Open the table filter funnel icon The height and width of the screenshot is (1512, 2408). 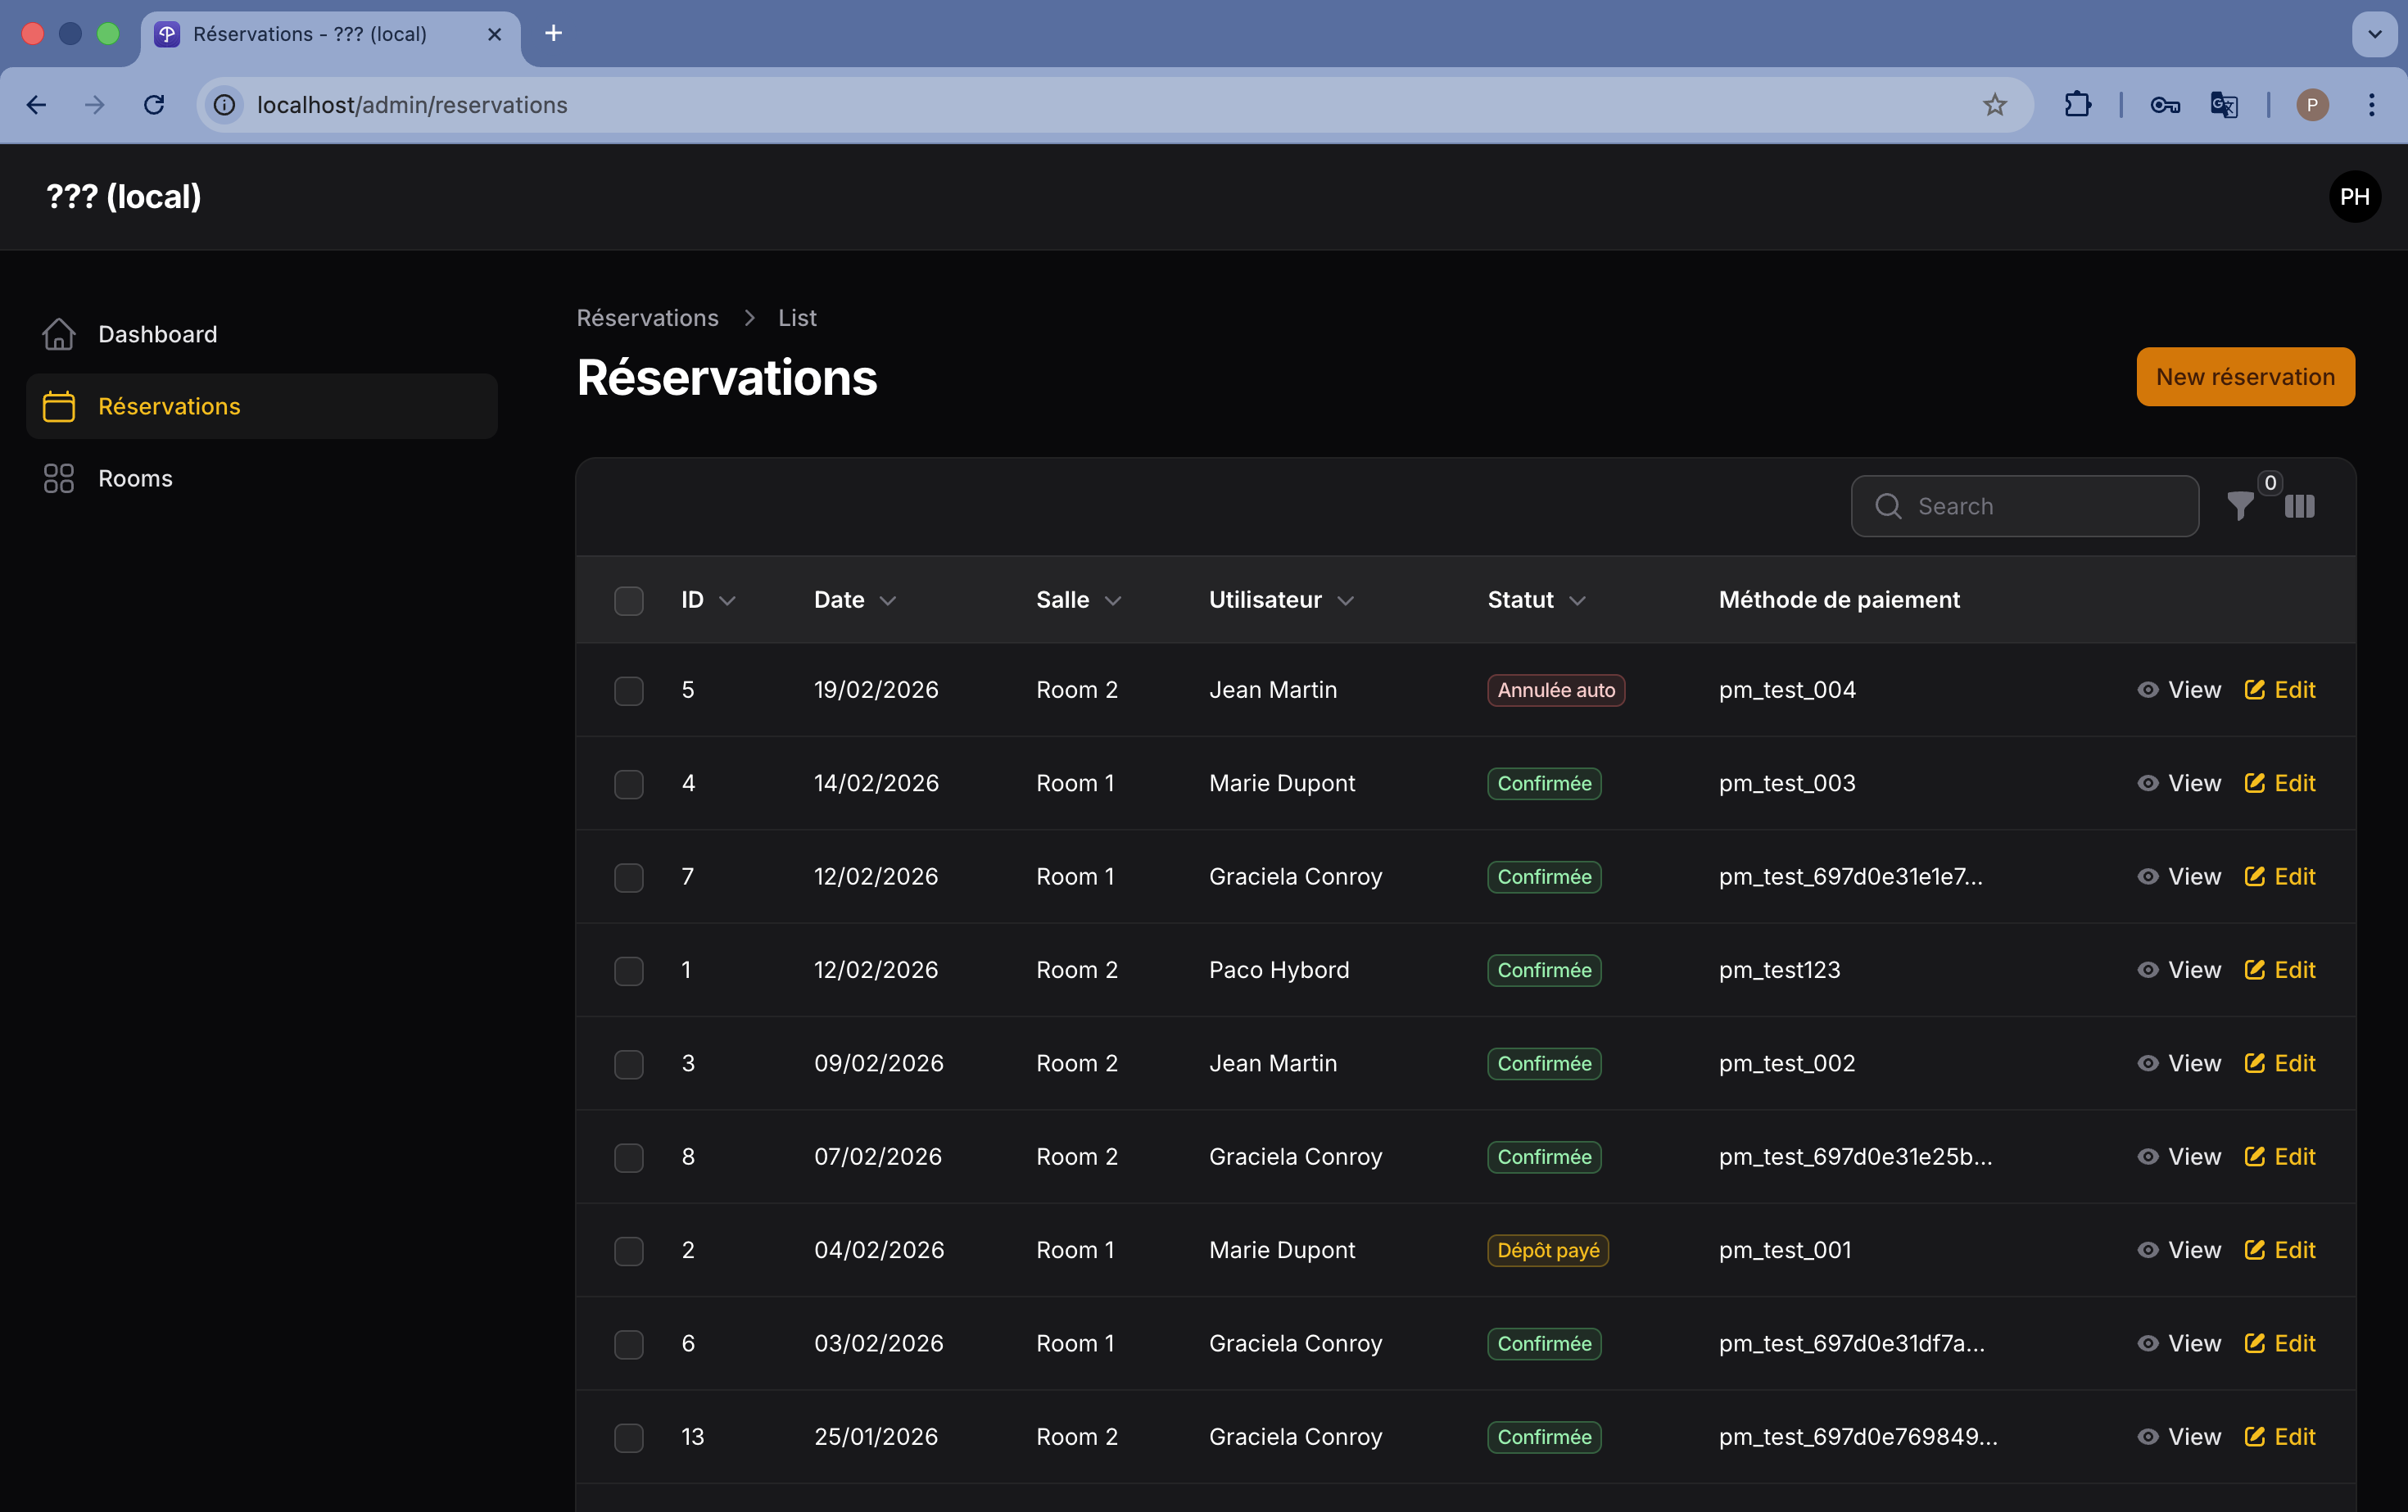pos(2240,506)
